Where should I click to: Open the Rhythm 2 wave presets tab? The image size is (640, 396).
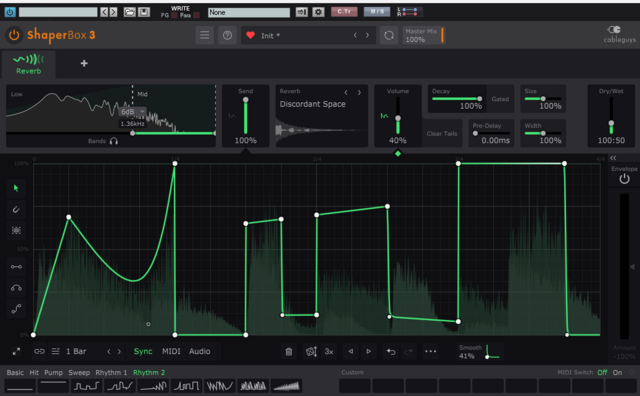(x=149, y=373)
